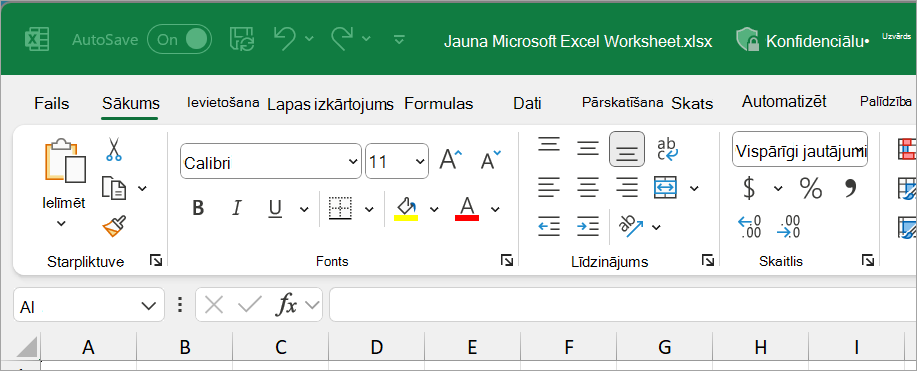917x371 pixels.
Task: Open the Automatizēt tab
Action: 784,102
